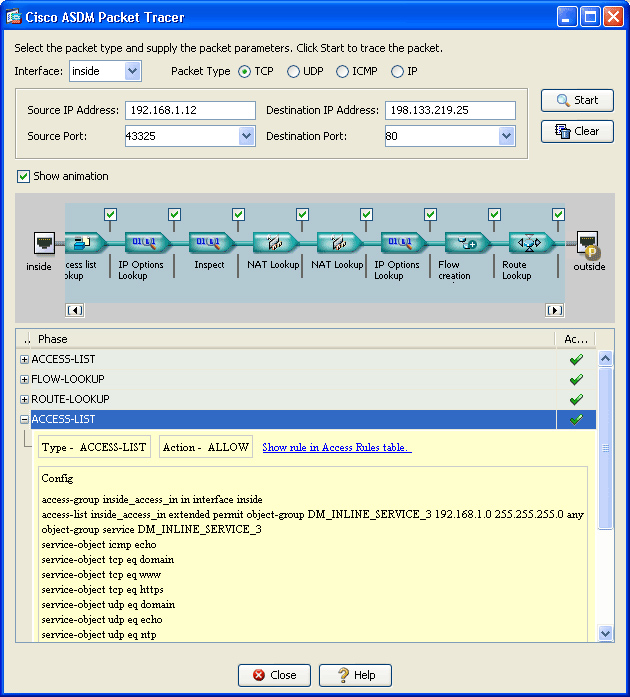Open Show rule in Access Rules table link
This screenshot has width=630, height=697.
pos(337,447)
